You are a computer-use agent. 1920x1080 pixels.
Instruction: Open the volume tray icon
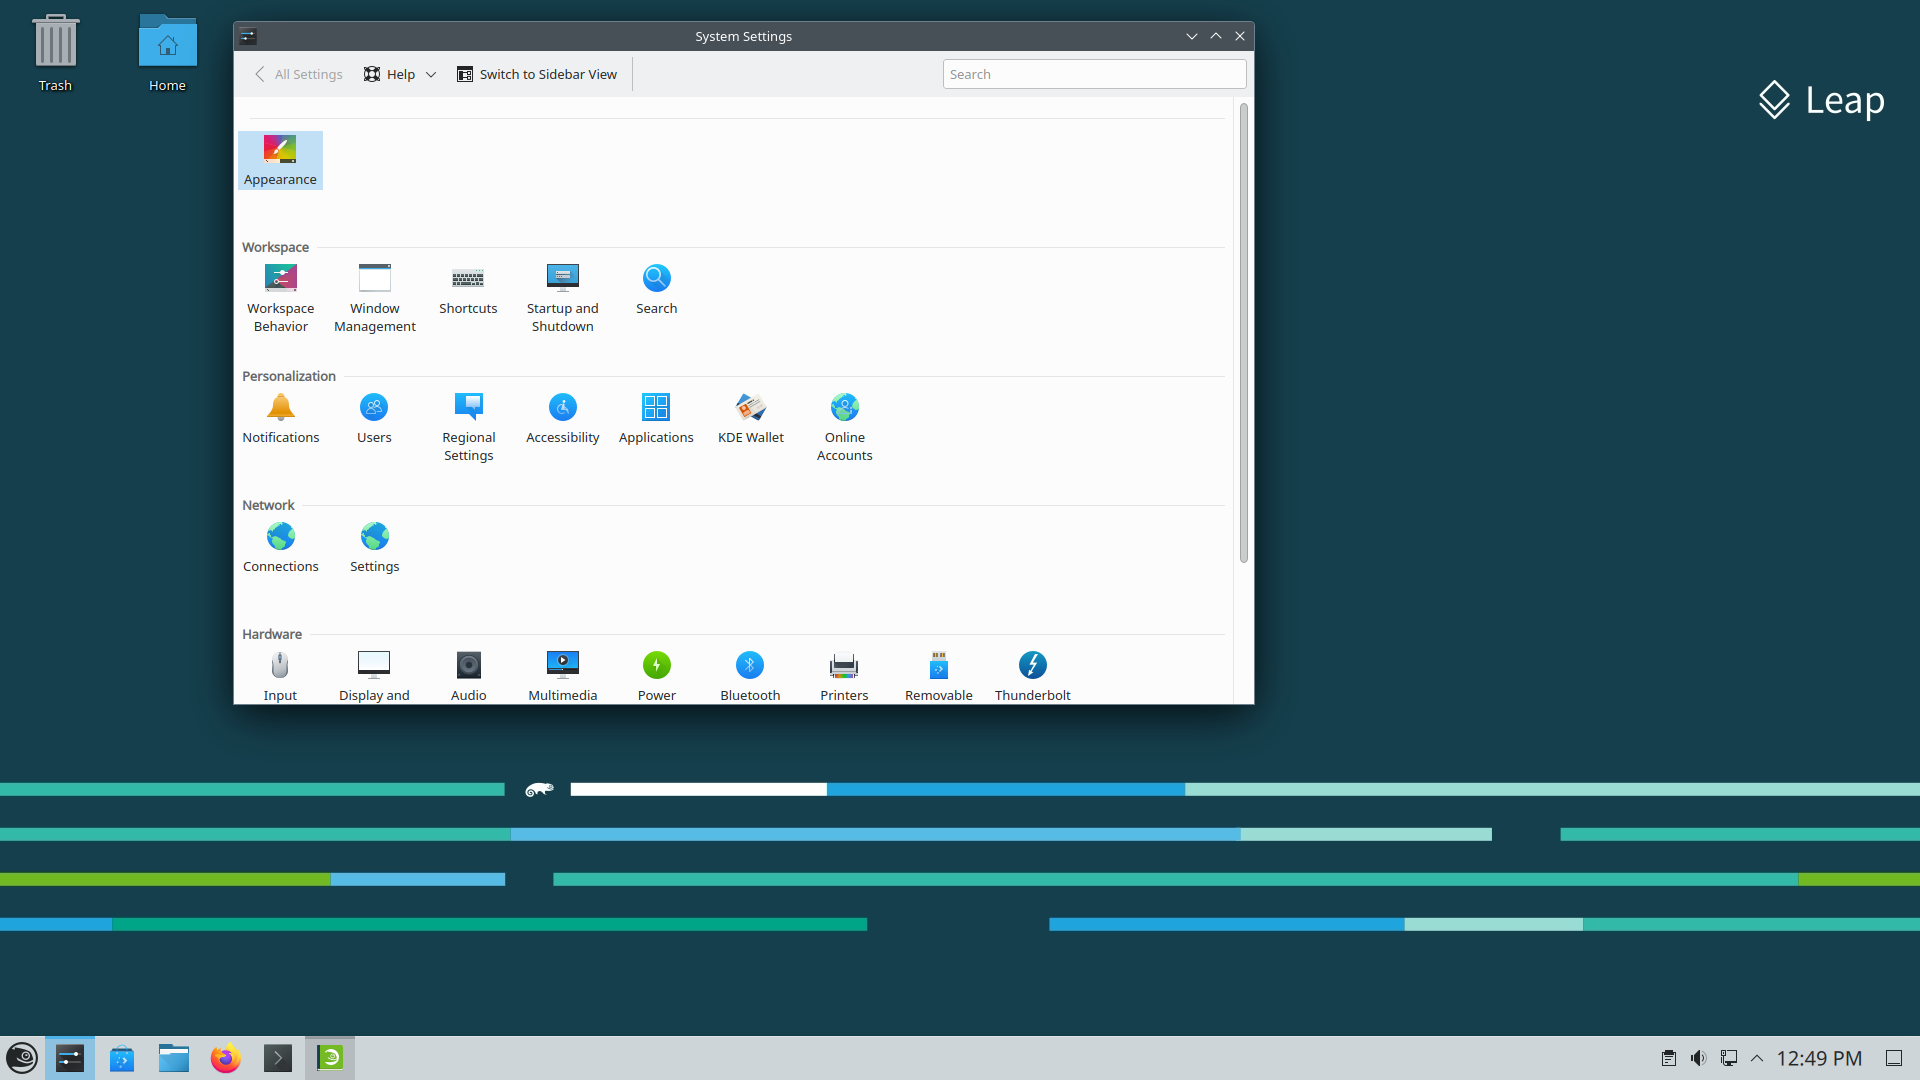point(1699,1058)
